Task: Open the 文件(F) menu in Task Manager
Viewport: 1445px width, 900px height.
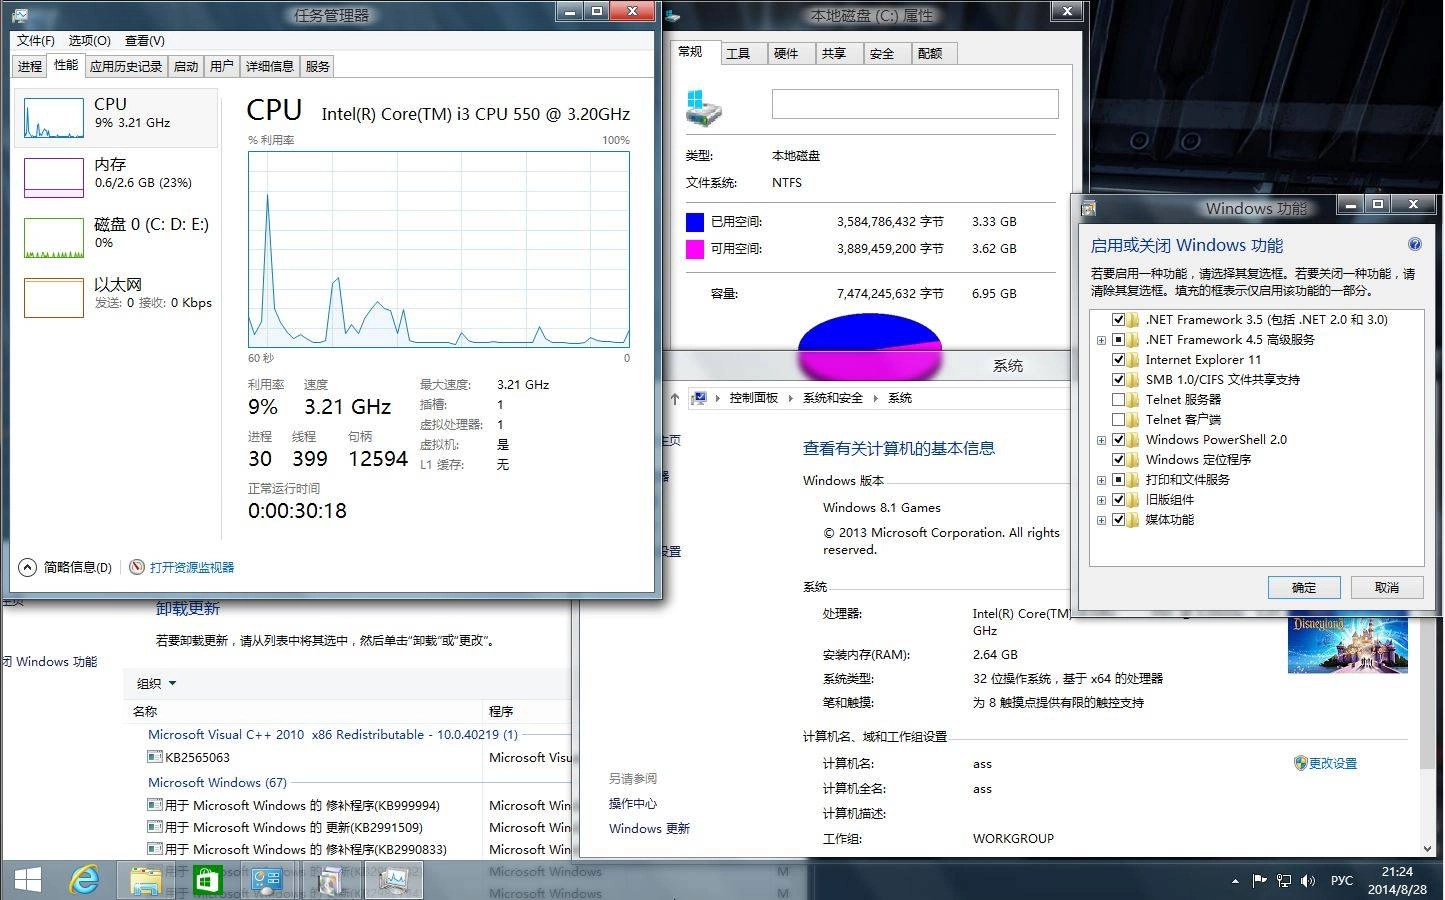Action: click(x=36, y=40)
